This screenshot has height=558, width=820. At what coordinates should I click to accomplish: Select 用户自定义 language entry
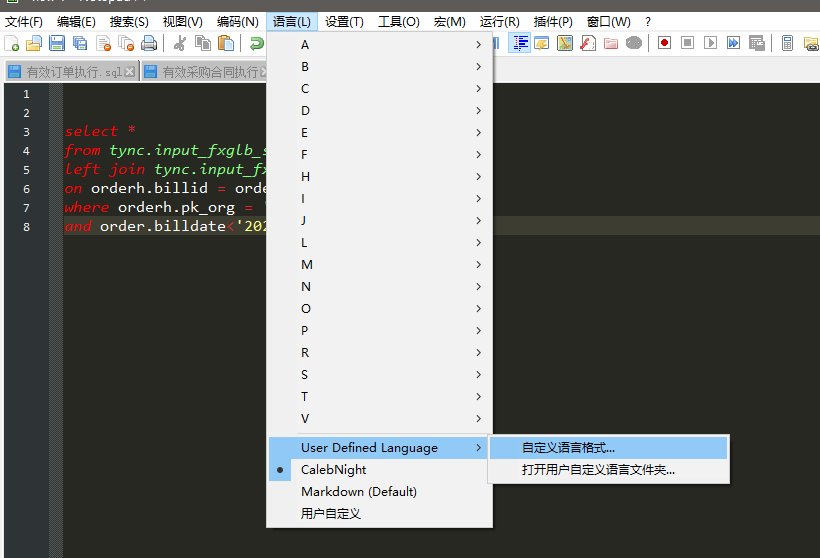click(x=380, y=514)
